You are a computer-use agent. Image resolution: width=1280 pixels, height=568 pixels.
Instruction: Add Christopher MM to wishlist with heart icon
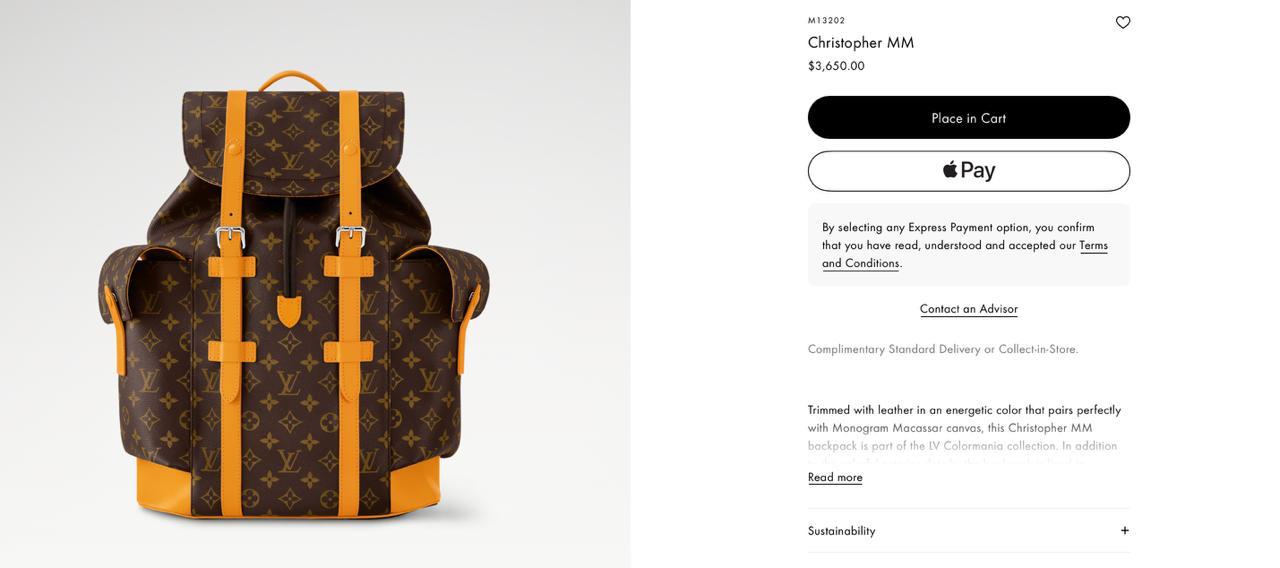click(1123, 22)
